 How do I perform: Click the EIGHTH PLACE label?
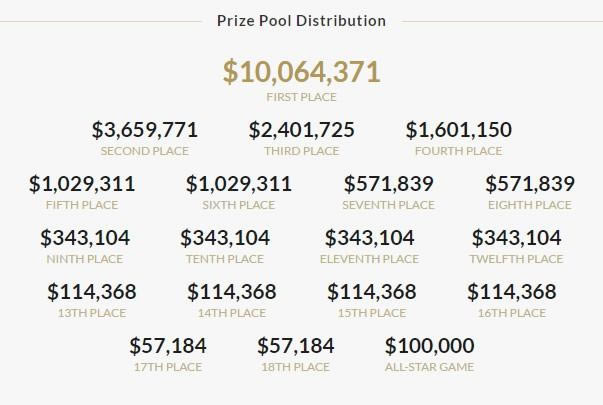[x=530, y=205]
